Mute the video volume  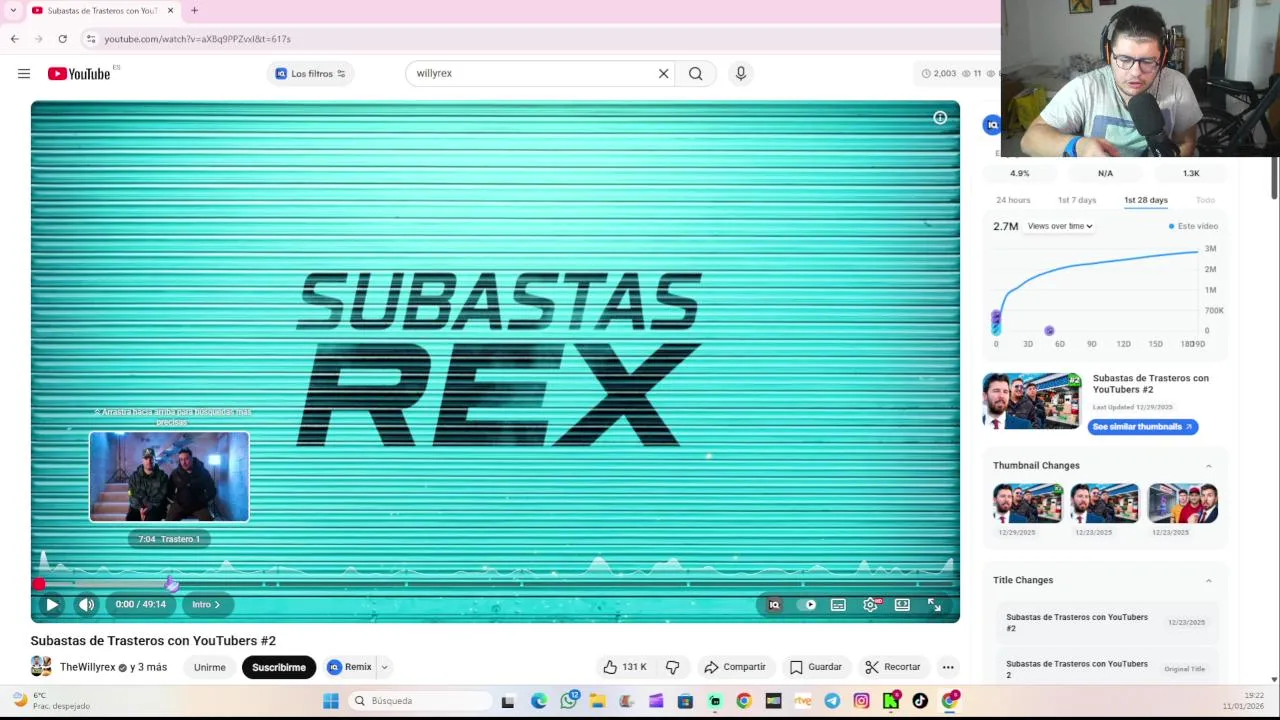click(87, 604)
